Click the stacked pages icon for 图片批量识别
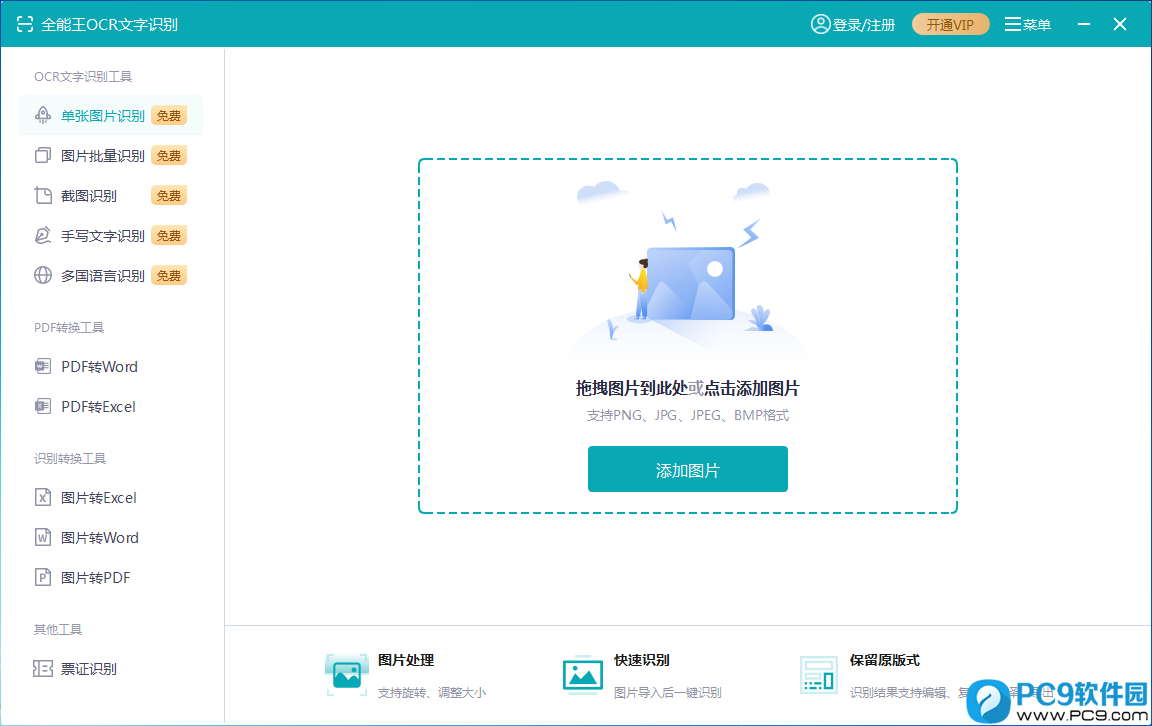1152x726 pixels. coord(43,156)
